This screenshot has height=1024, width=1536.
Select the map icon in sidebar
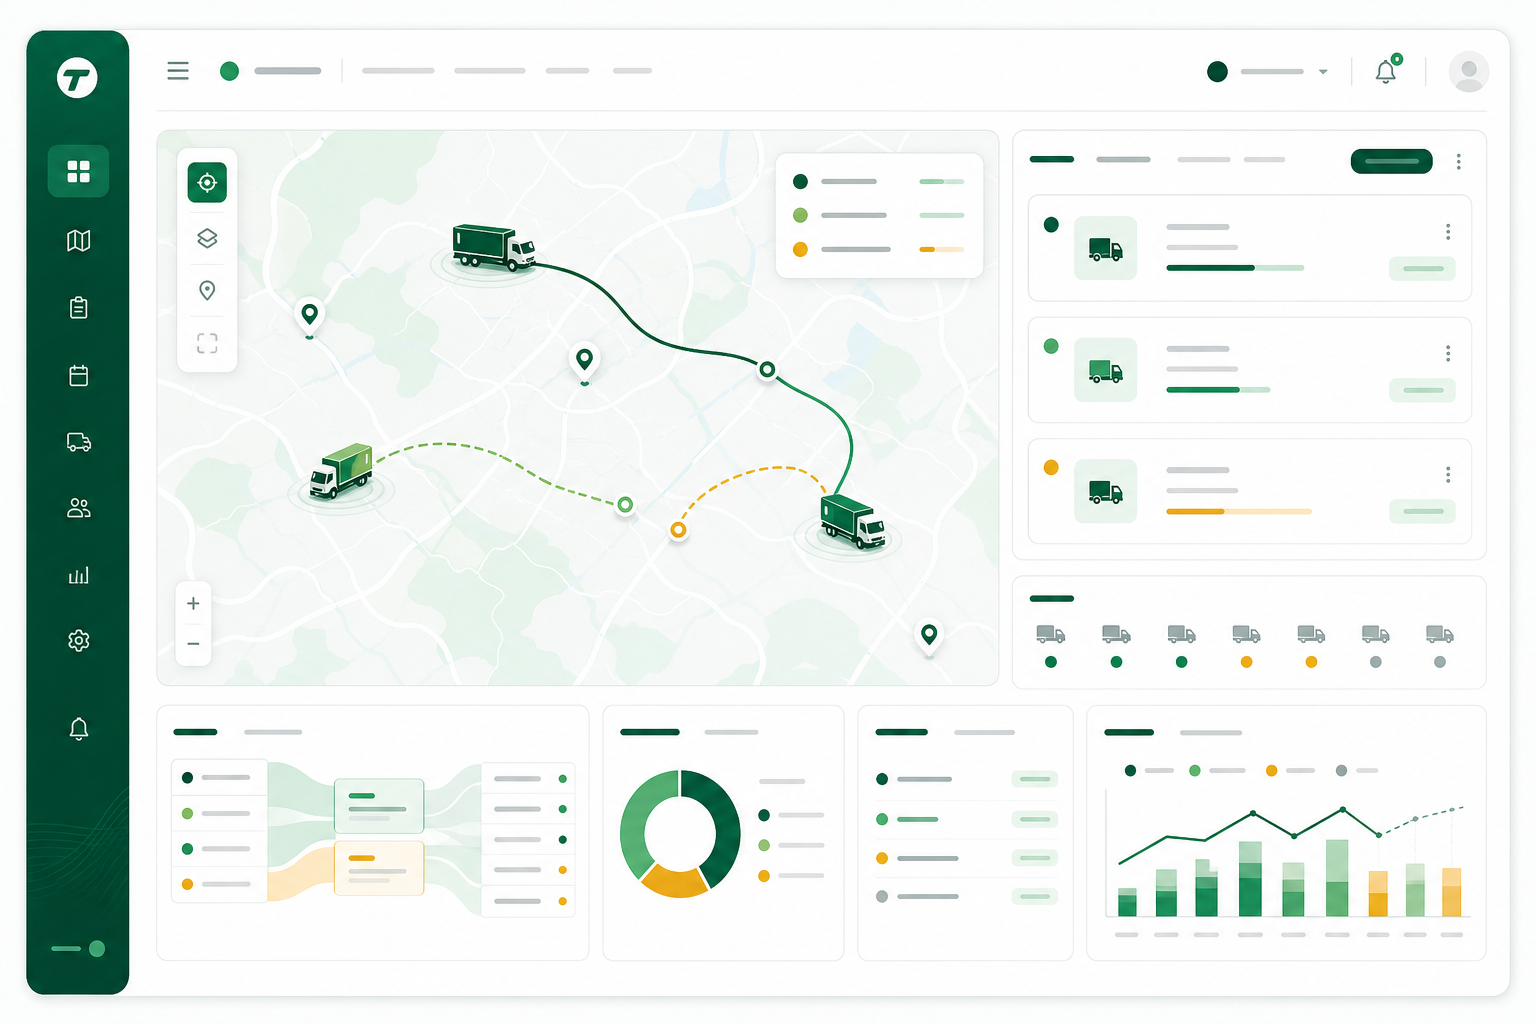coord(79,240)
